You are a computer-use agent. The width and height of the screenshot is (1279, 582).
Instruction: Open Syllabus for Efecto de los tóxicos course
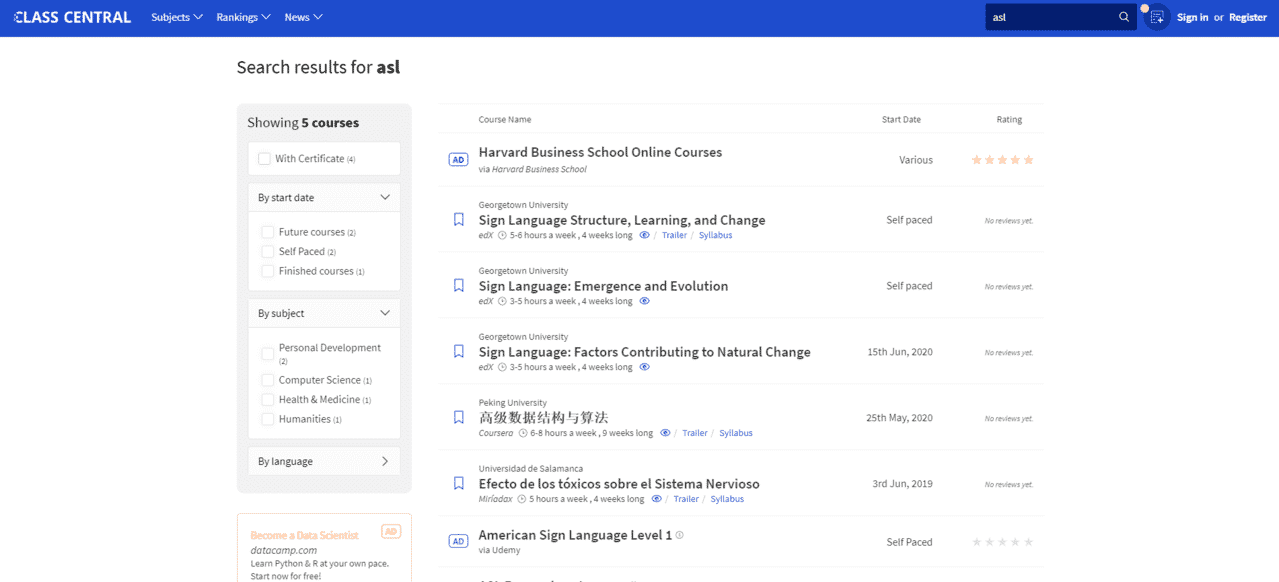(x=727, y=499)
